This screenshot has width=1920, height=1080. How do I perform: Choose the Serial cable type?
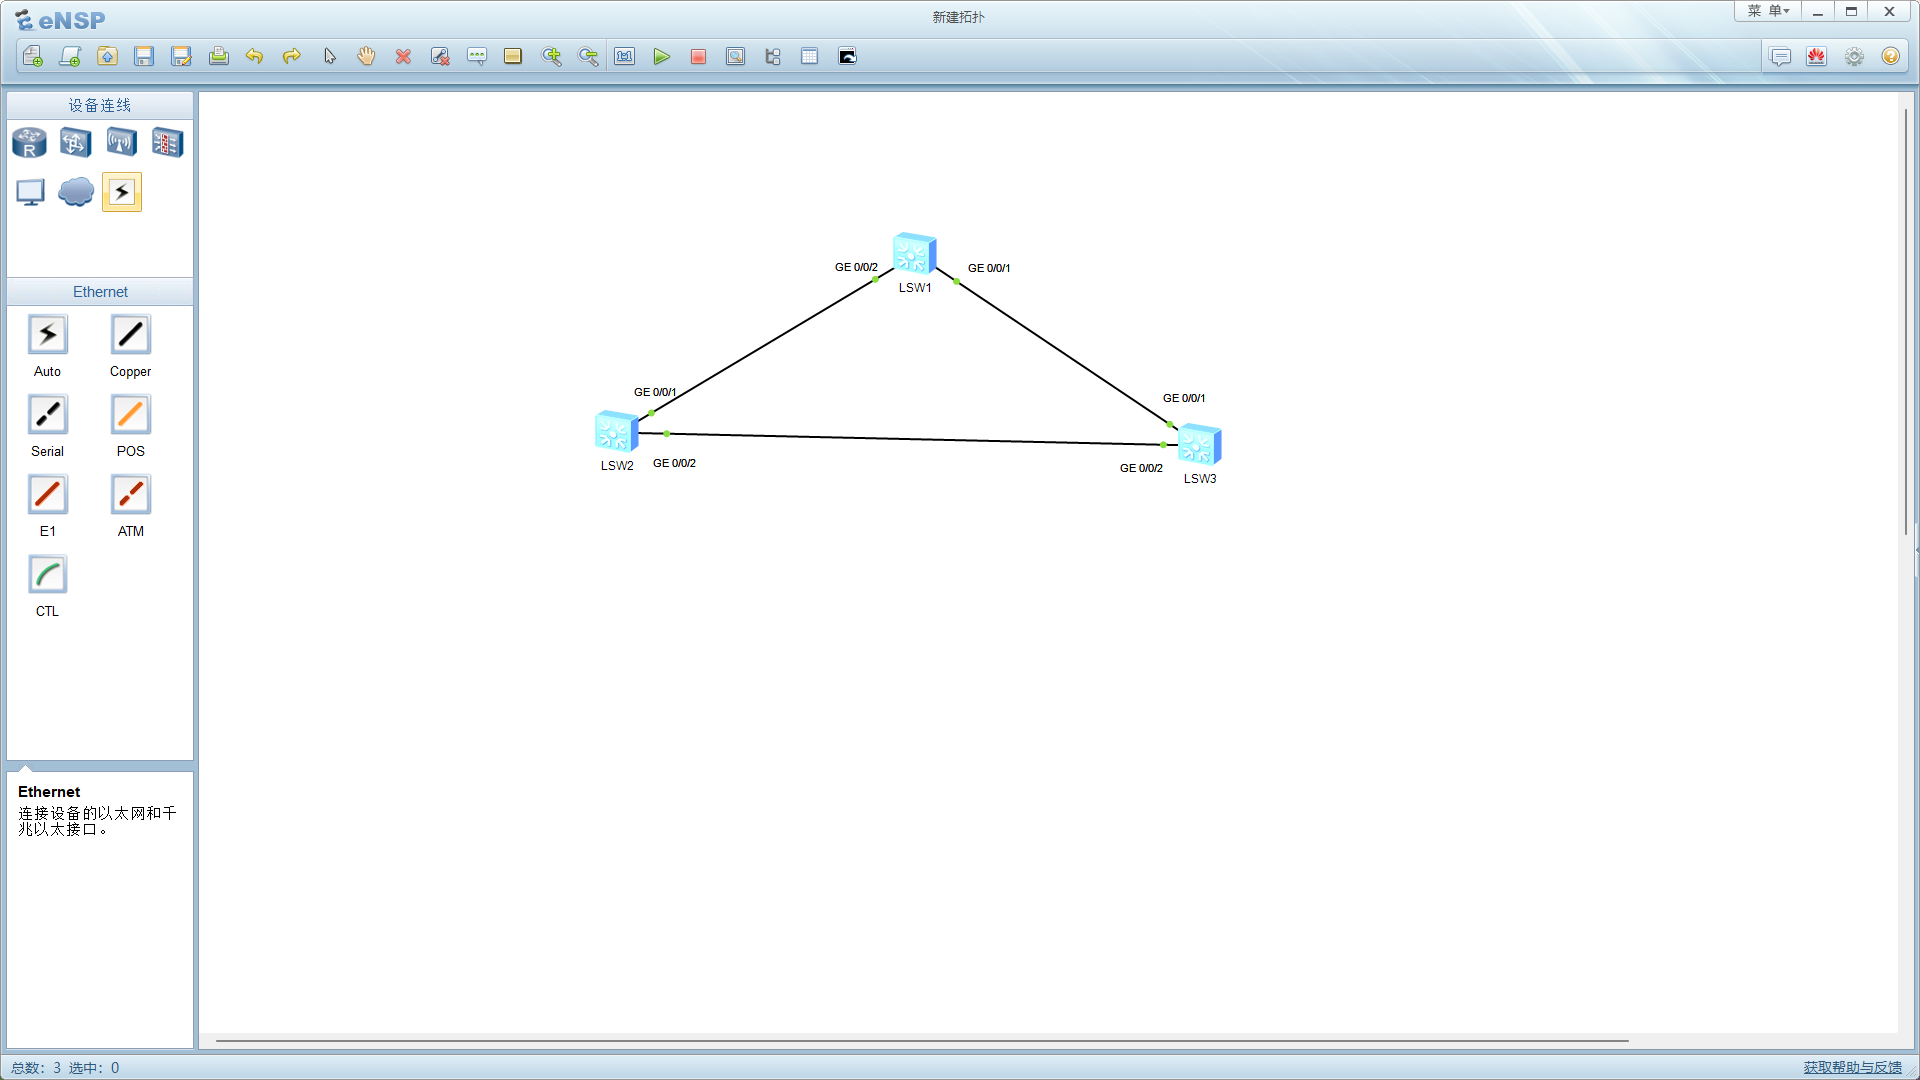click(47, 415)
